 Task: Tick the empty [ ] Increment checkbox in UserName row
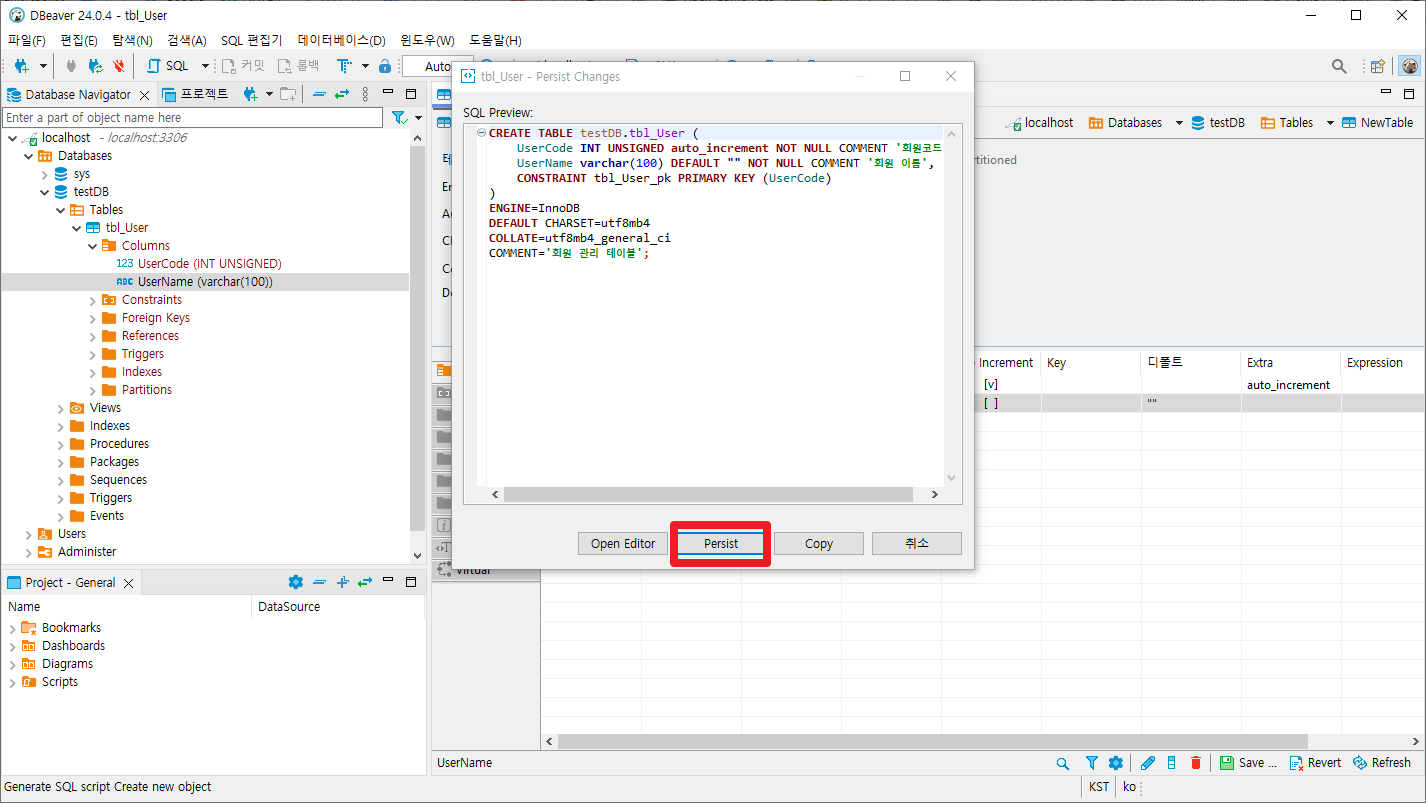tap(991, 403)
